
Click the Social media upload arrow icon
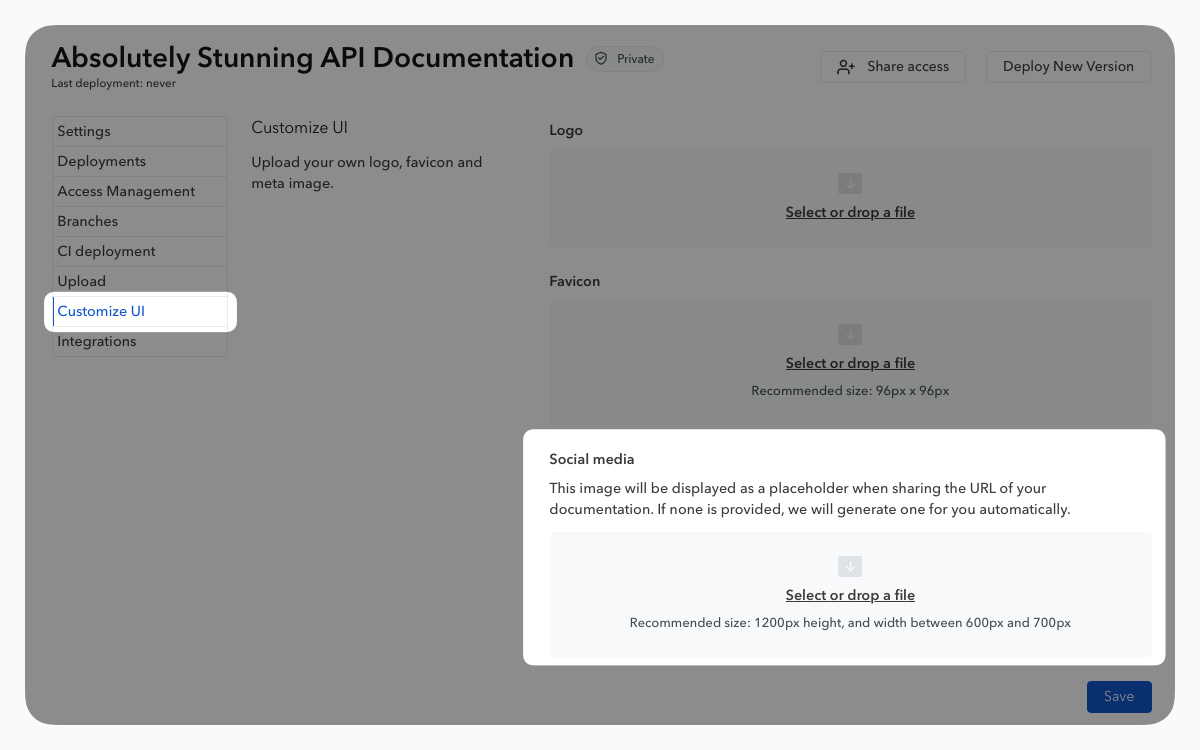pyautogui.click(x=850, y=567)
